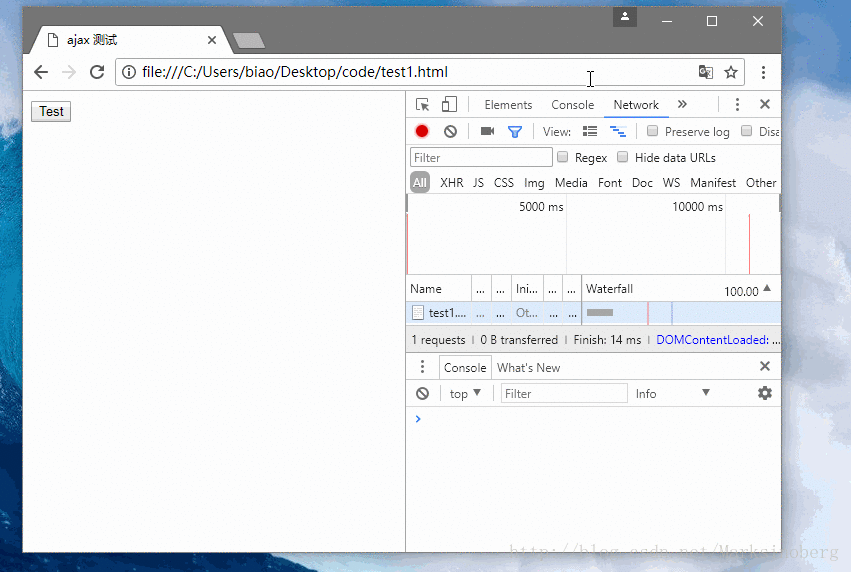Open console settings gear
The width and height of the screenshot is (851, 572).
point(765,393)
